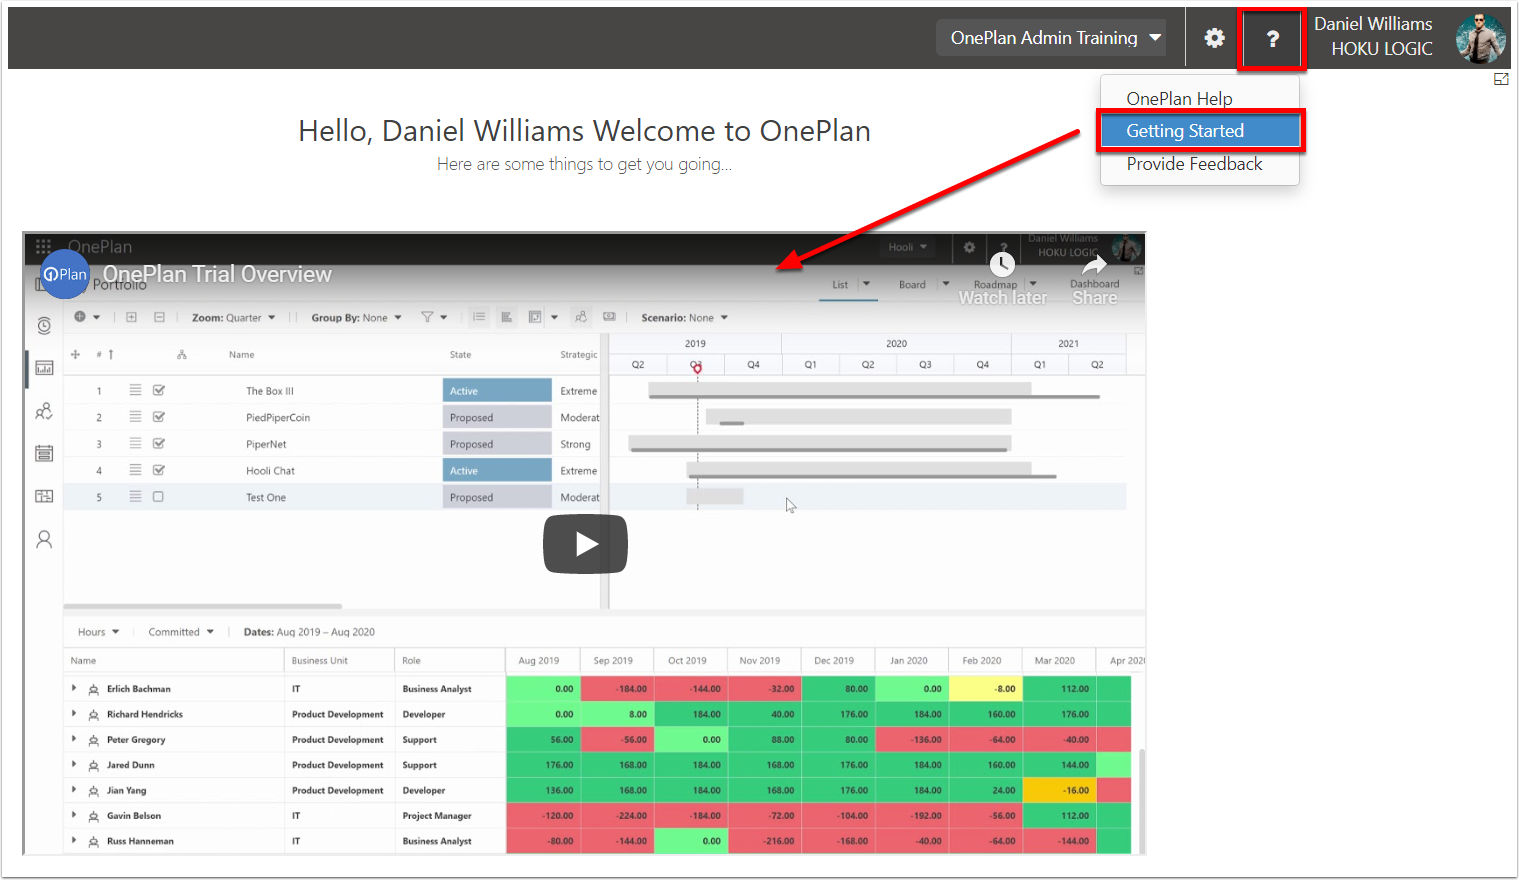Click the OnePlan Trial Overview video title
The image size is (1519, 880).
(x=217, y=274)
